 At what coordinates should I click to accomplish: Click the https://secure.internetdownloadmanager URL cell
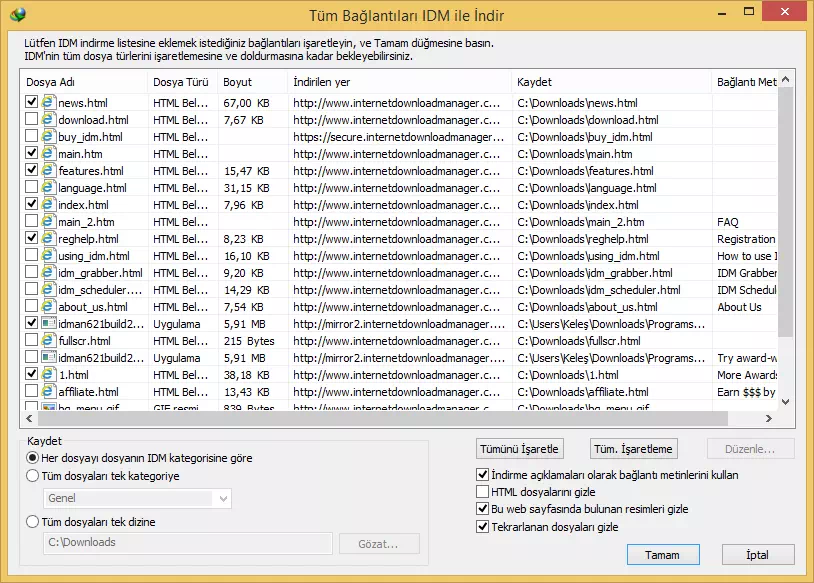[x=399, y=137]
